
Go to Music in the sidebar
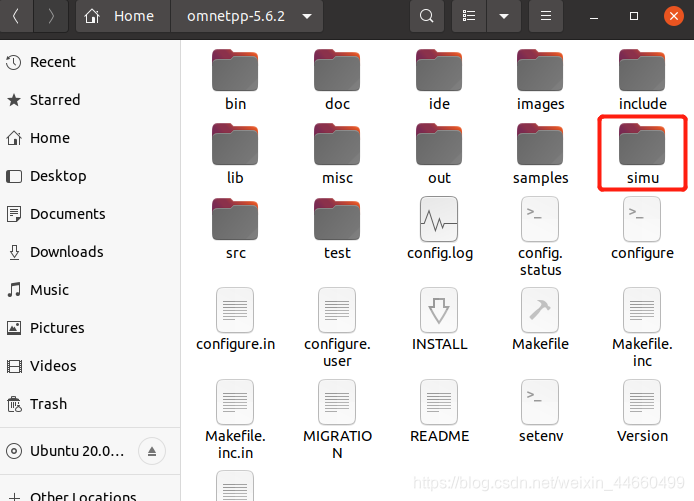point(90,290)
